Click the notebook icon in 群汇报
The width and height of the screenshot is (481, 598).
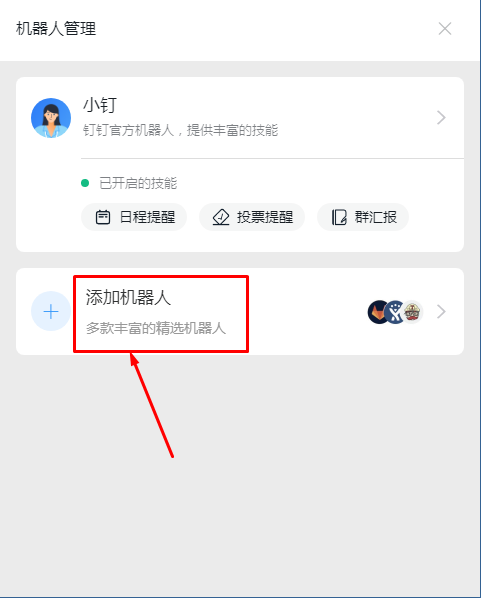pos(339,217)
